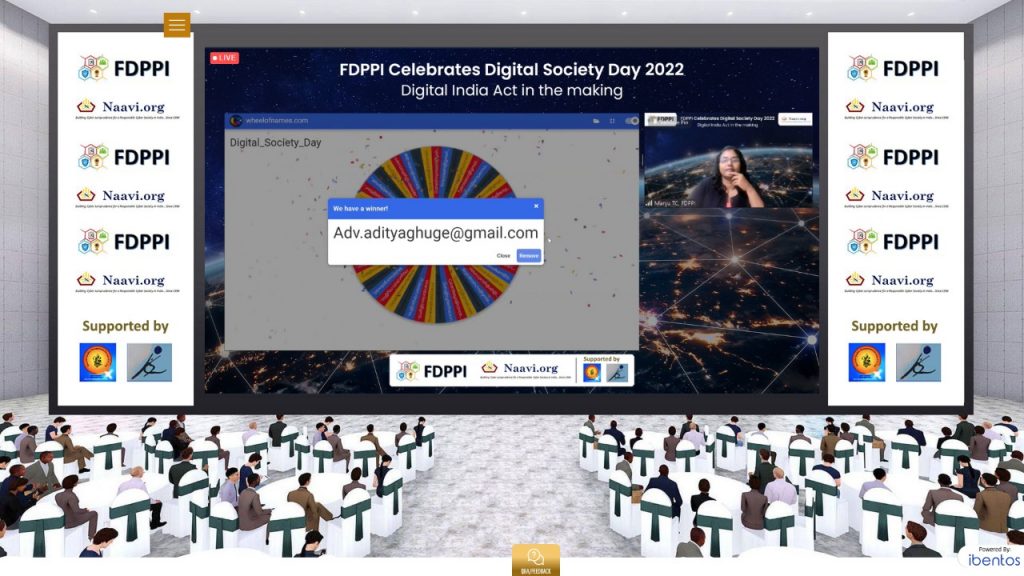The image size is (1024, 576).
Task: Click the wheelofnames.com title text
Action: click(276, 121)
